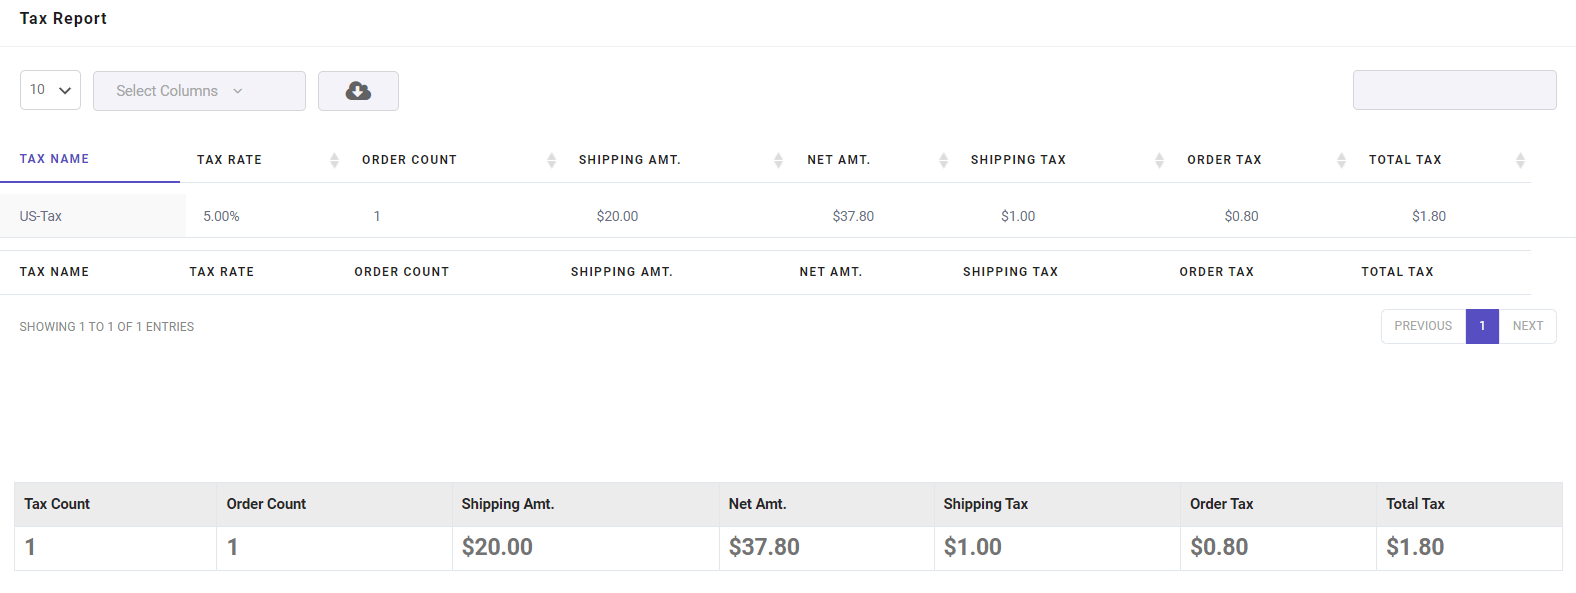This screenshot has height=593, width=1576.
Task: Select the US-Tax row name cell
Action: [x=41, y=216]
